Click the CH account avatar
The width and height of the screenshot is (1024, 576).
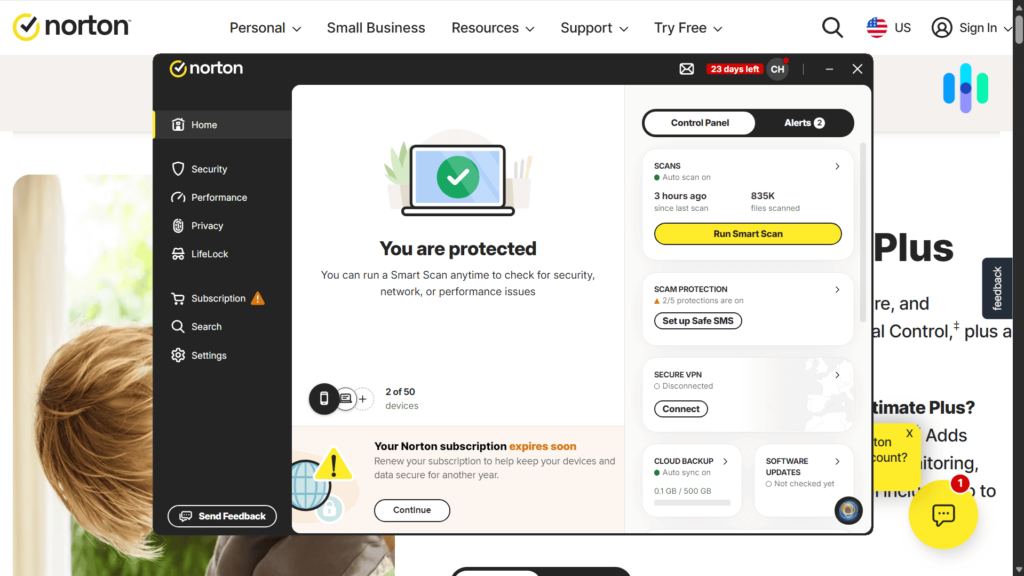point(777,69)
